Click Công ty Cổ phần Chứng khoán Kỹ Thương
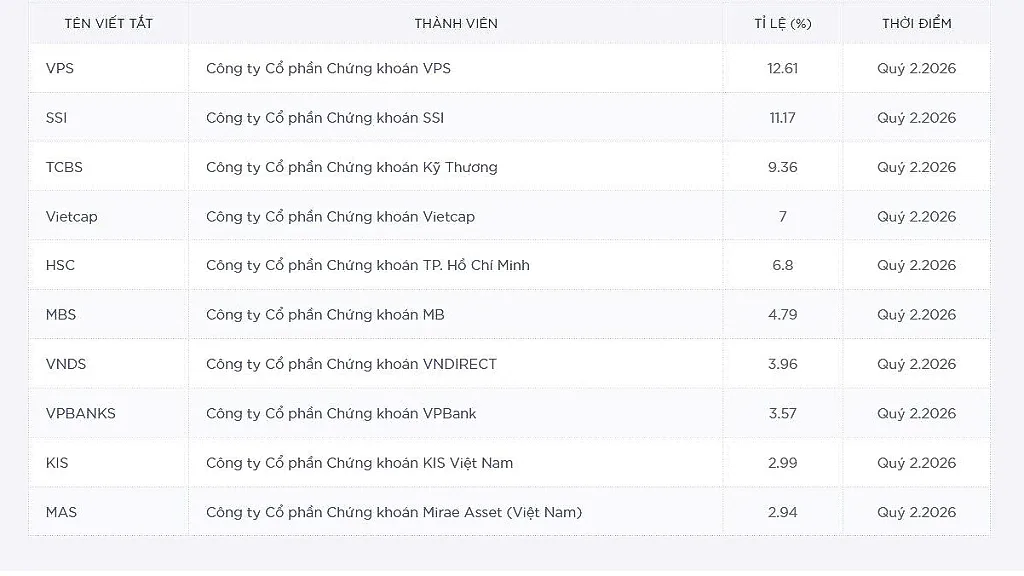The width and height of the screenshot is (1024, 576). coord(351,167)
